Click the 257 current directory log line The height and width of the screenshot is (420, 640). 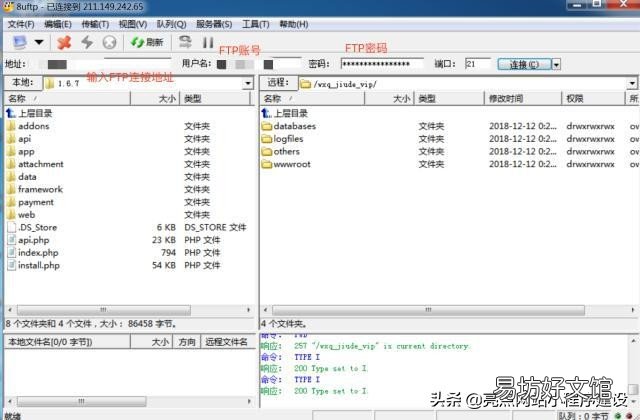[x=365, y=346]
